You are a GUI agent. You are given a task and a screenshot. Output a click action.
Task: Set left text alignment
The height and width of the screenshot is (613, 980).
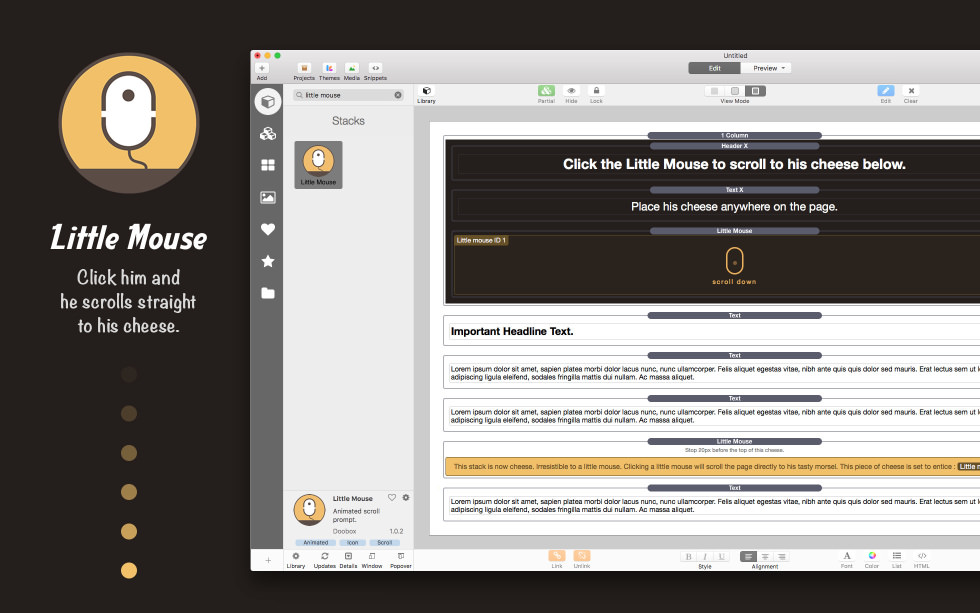(x=748, y=556)
